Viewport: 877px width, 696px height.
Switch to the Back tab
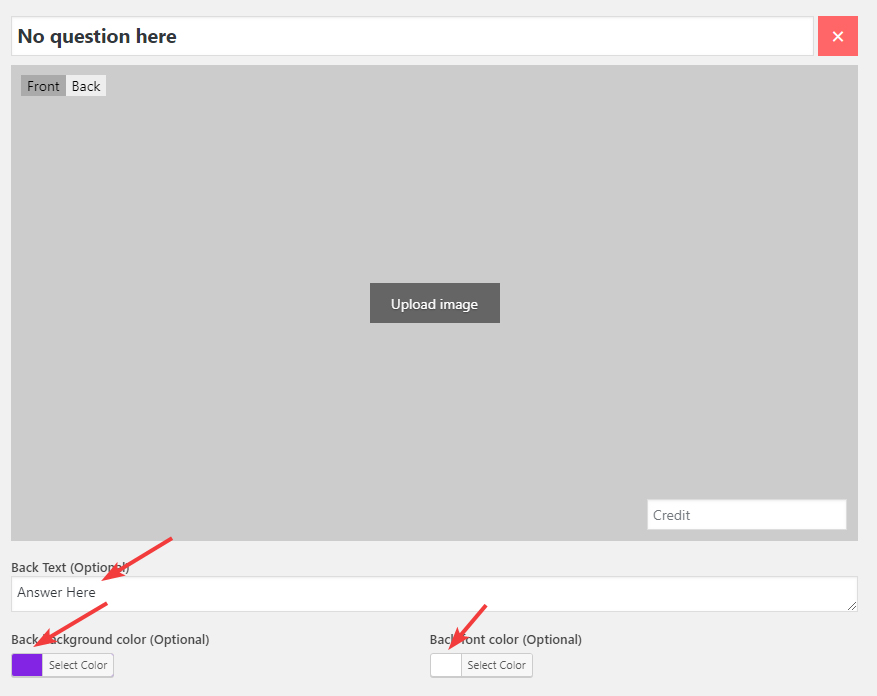point(86,86)
